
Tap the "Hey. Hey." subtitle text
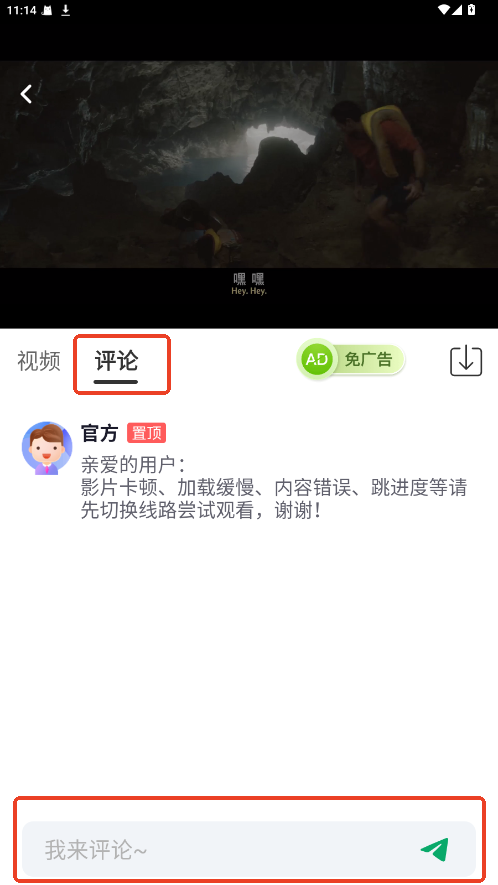[x=249, y=291]
